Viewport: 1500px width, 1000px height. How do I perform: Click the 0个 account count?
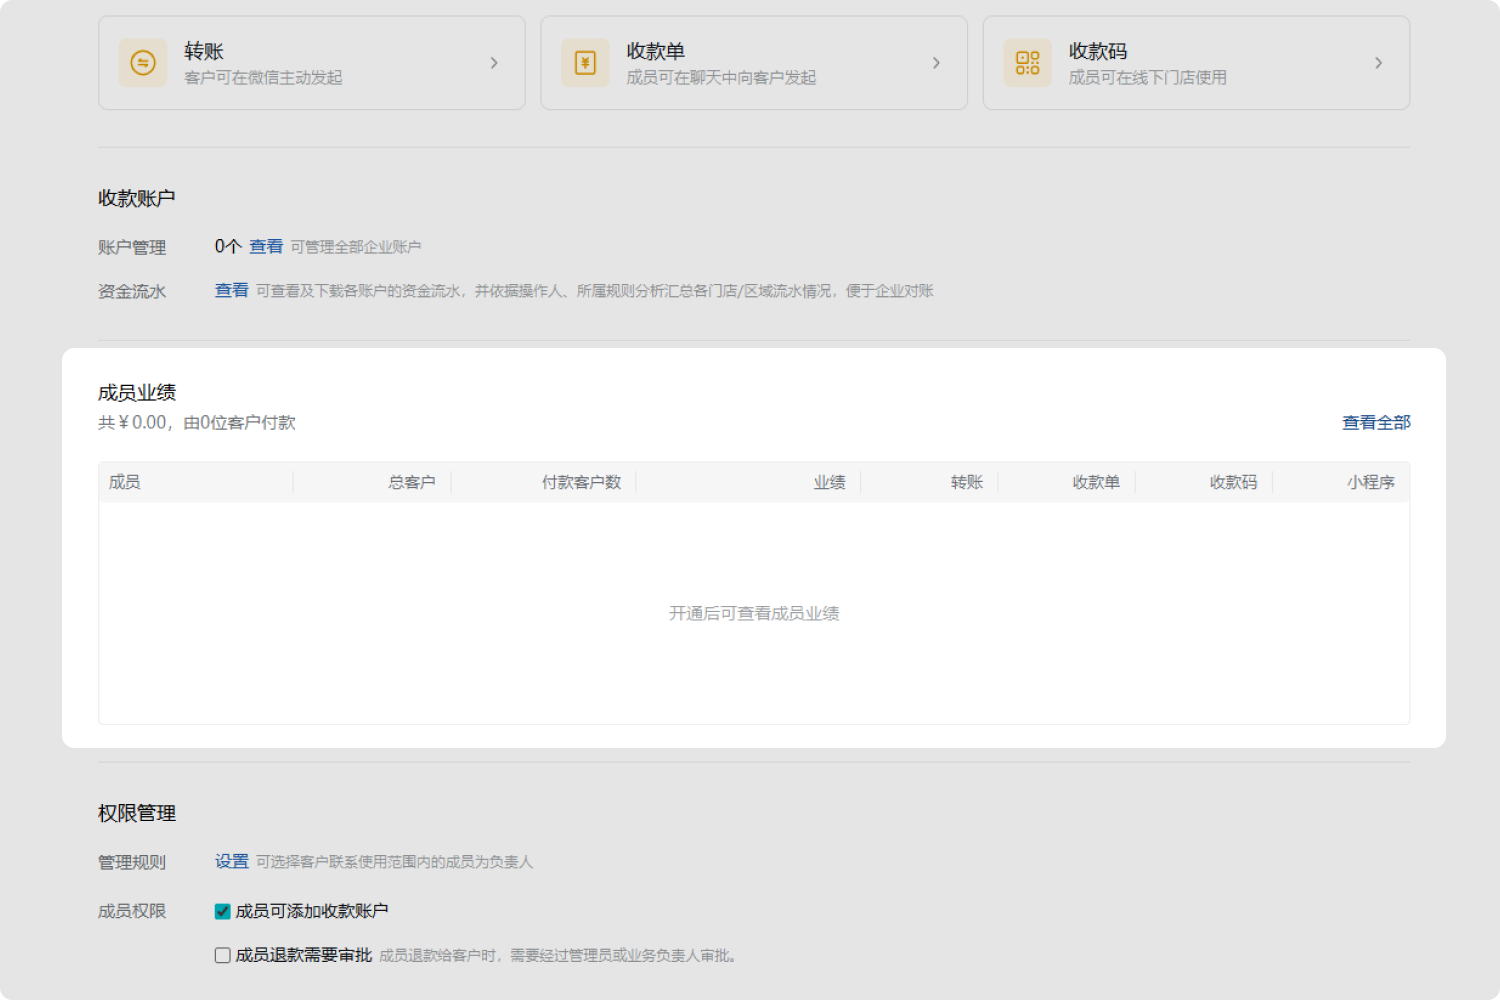tap(228, 246)
